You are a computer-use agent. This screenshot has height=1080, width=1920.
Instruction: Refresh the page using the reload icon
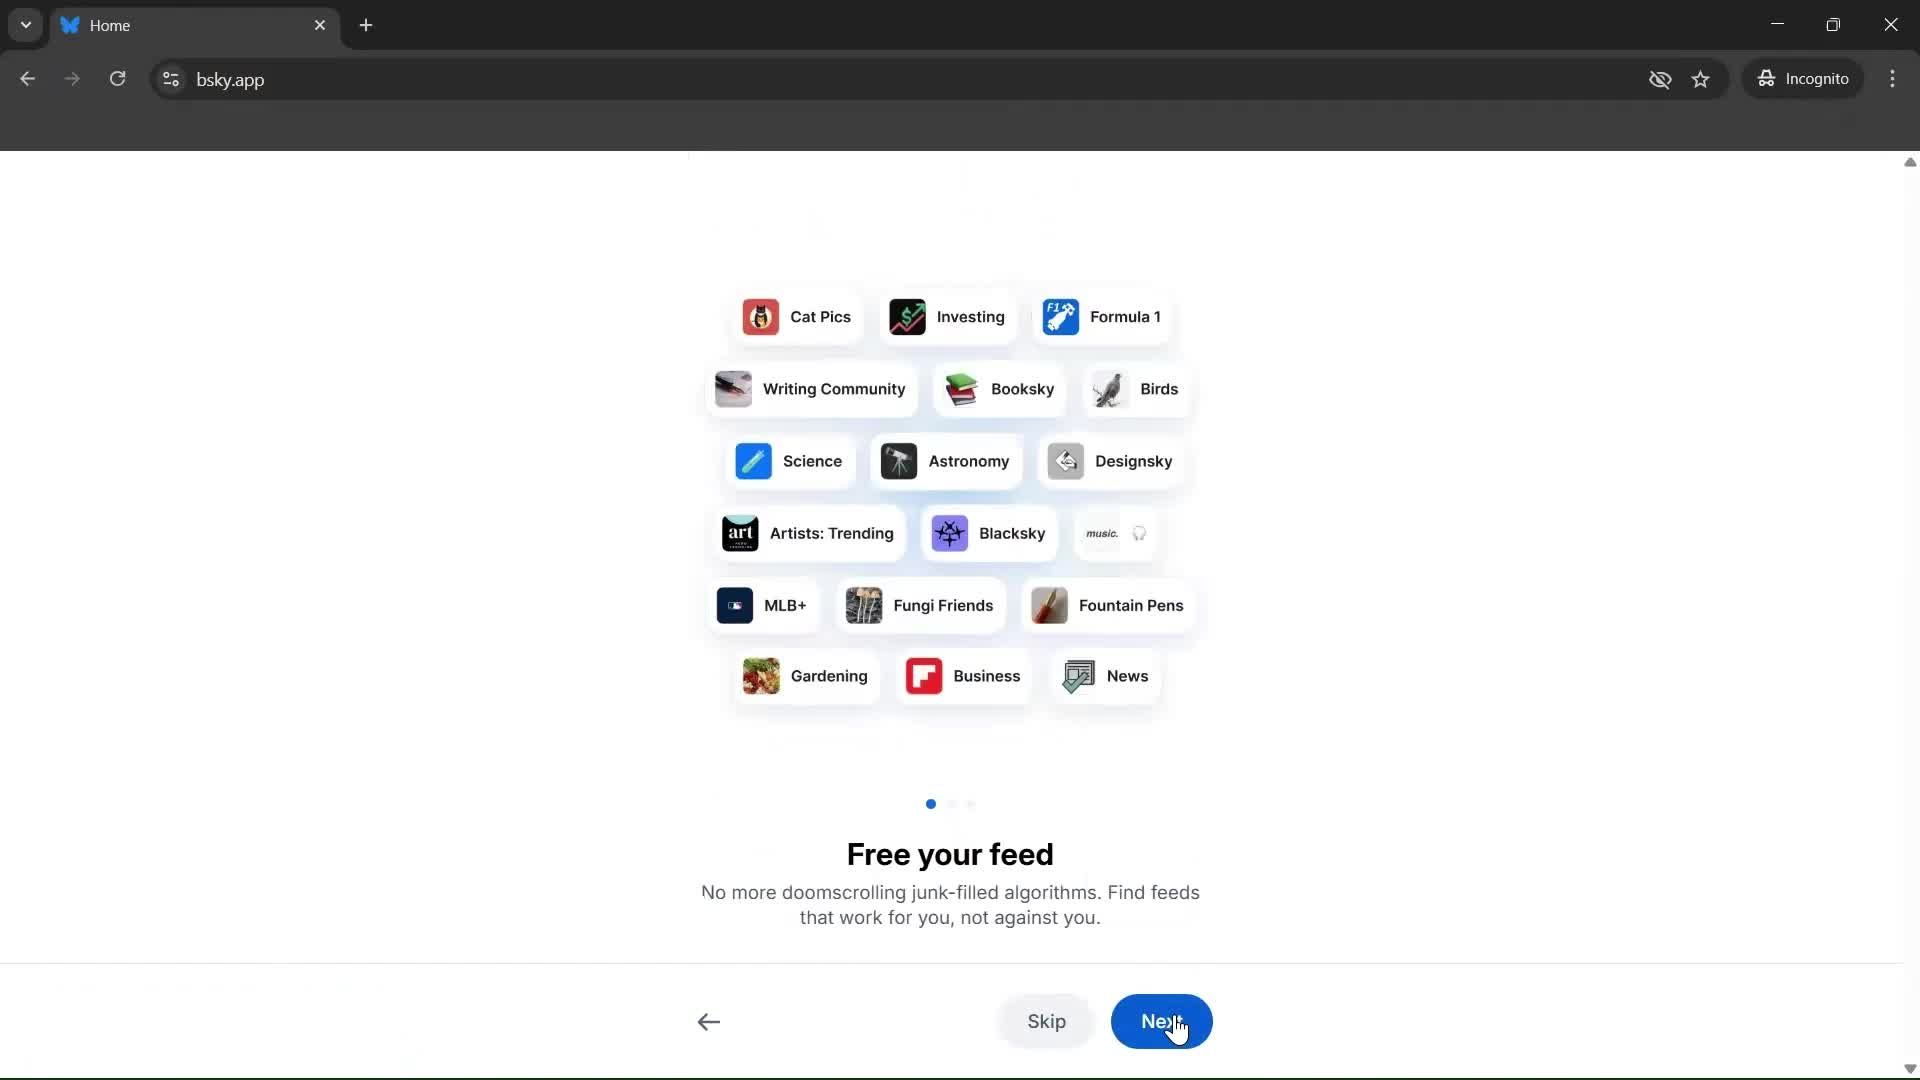tap(118, 79)
